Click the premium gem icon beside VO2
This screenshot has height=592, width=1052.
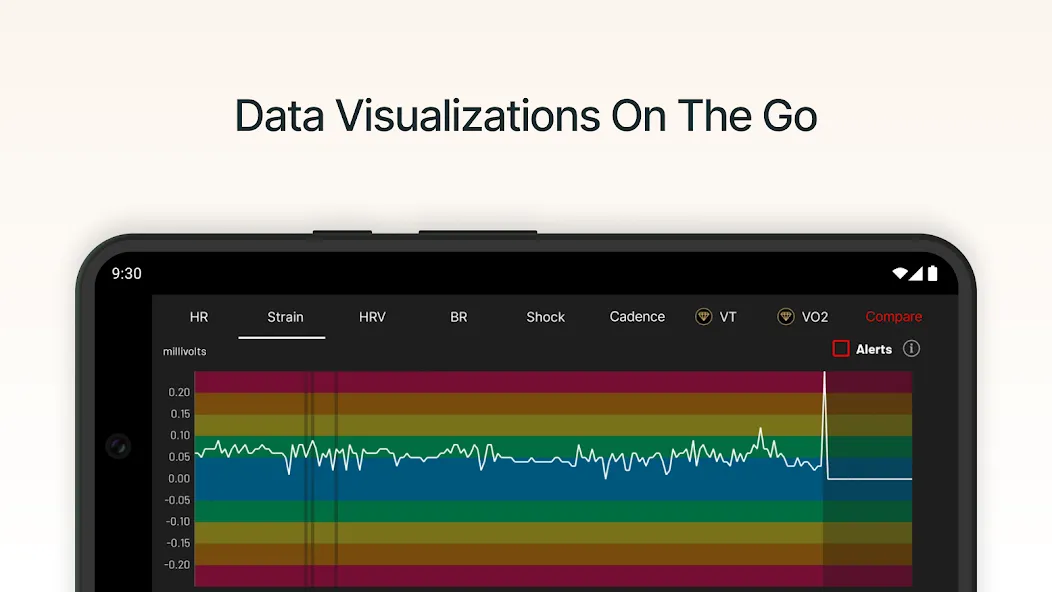(786, 316)
